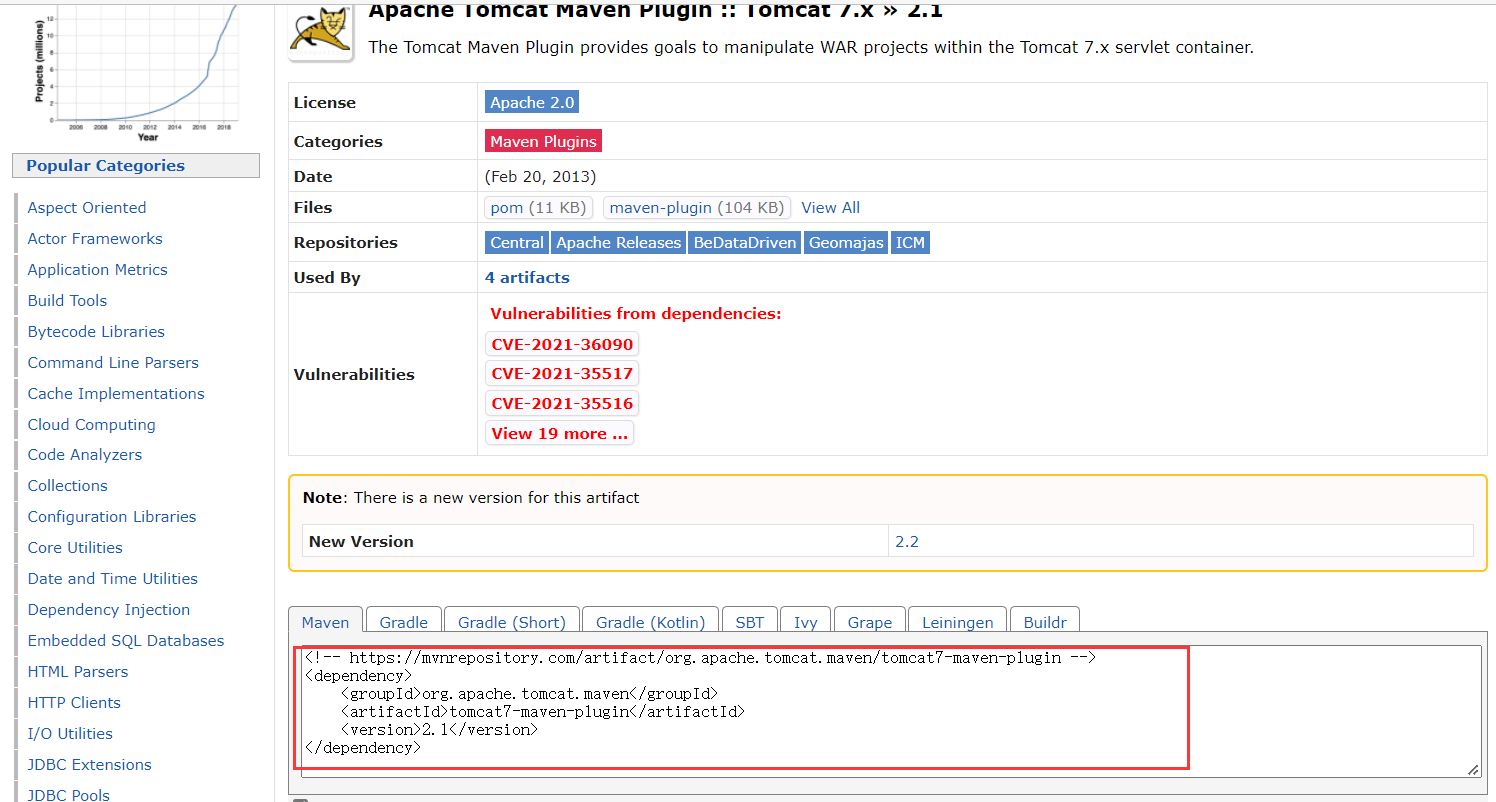Open the BeDataDriven repository badge
1496x802 pixels.
[745, 243]
